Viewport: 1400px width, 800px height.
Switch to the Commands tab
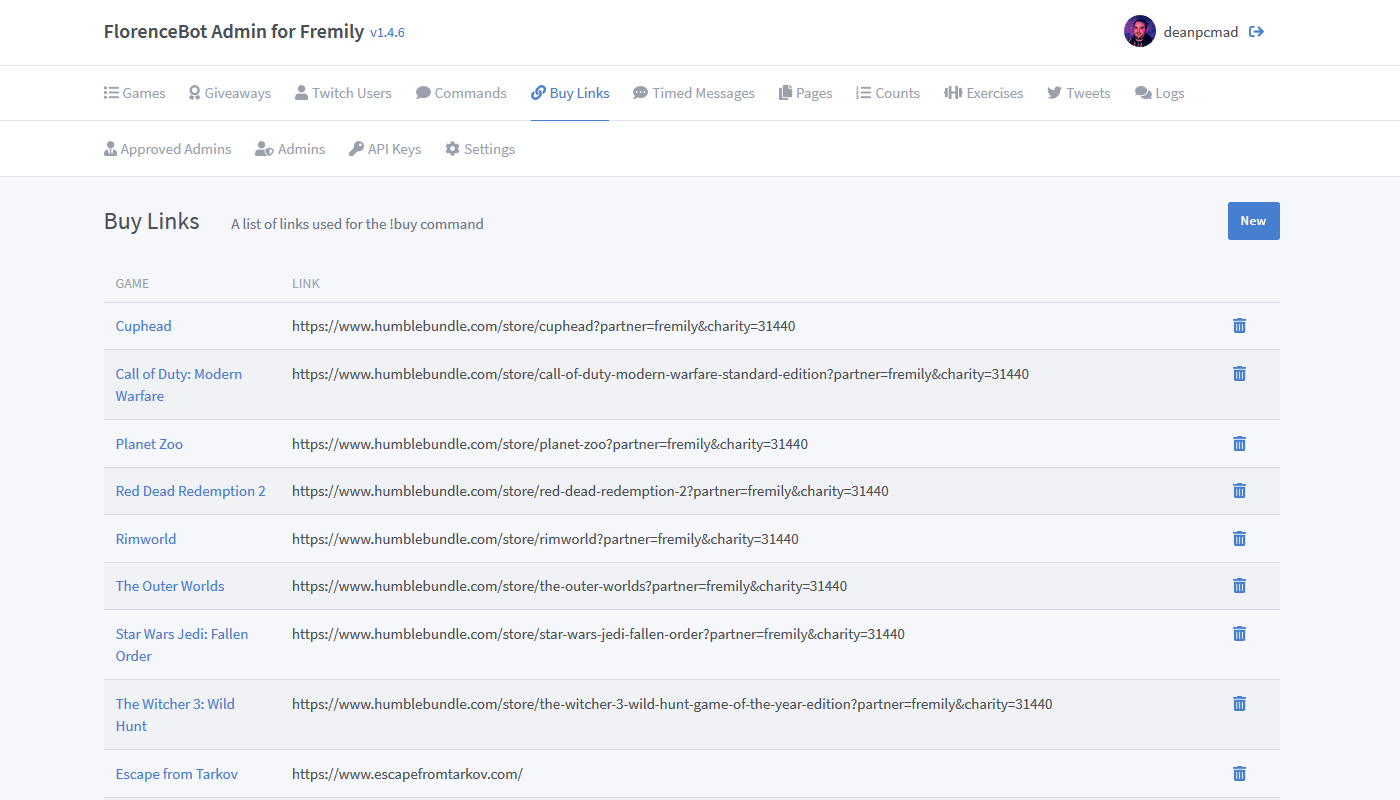(461, 93)
